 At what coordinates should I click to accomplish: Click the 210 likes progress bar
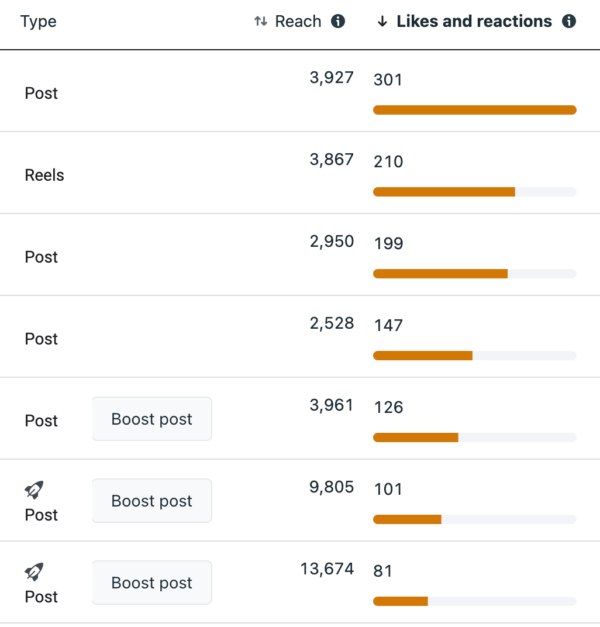pos(474,192)
